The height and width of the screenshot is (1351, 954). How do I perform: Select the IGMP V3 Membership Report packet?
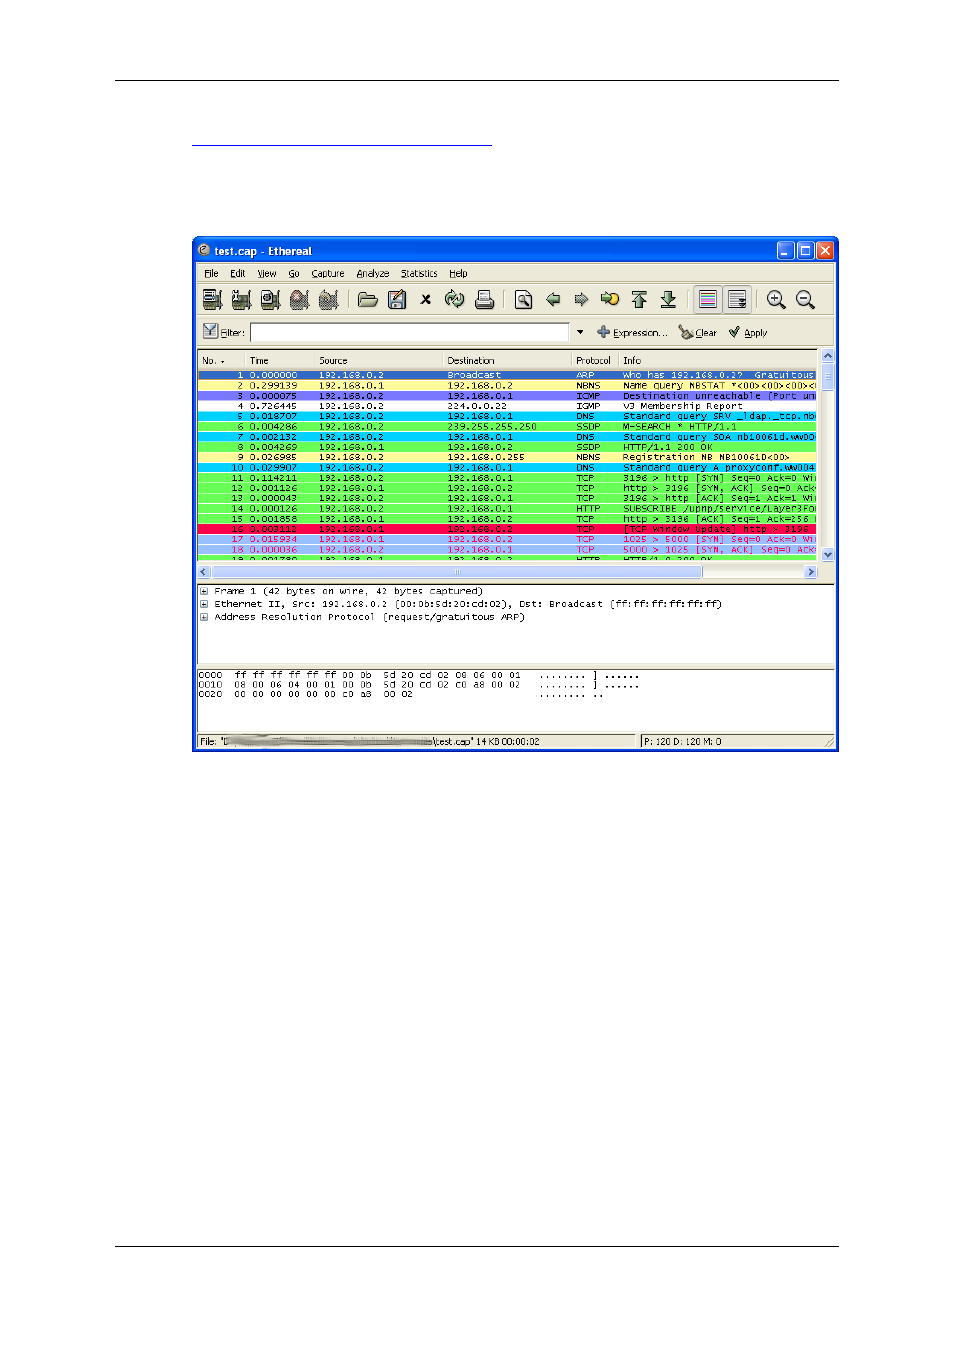pyautogui.click(x=507, y=406)
